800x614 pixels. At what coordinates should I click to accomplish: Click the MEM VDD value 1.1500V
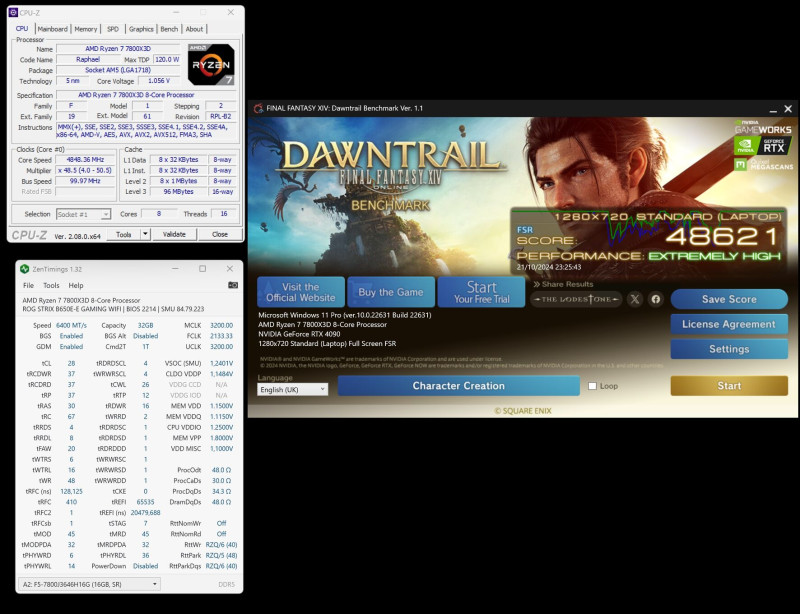pos(221,406)
